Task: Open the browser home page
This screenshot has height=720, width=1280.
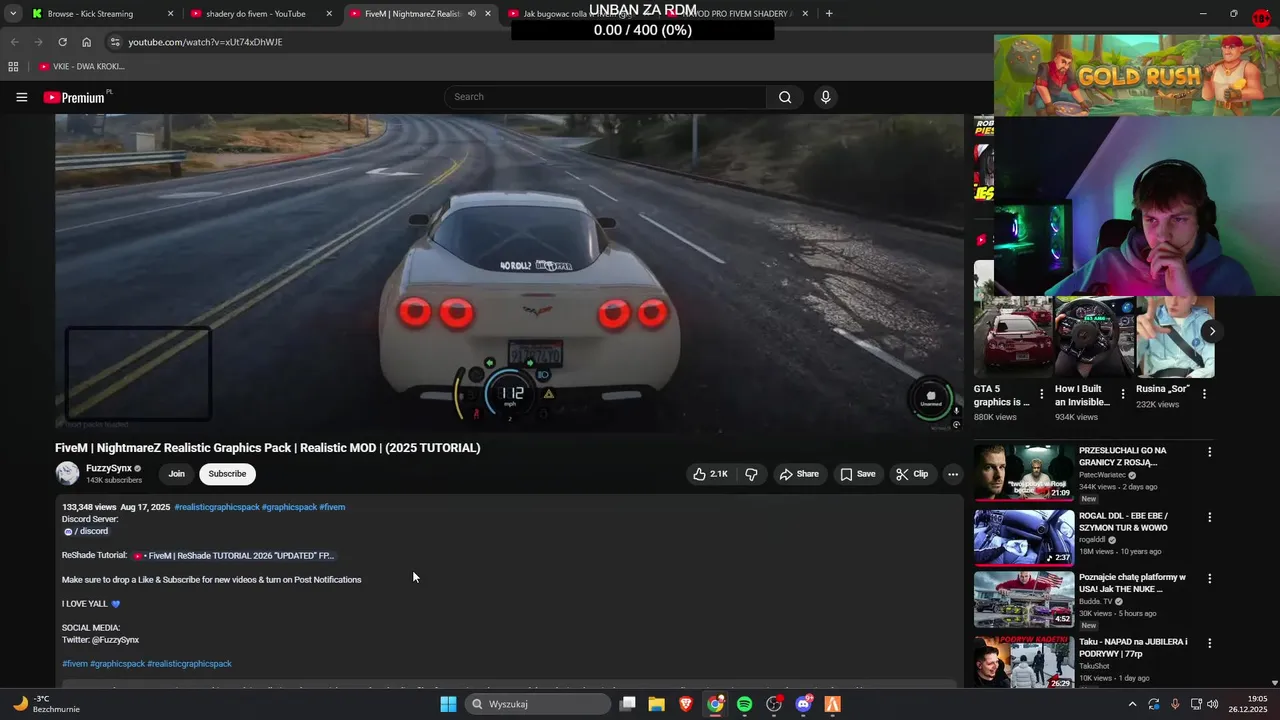Action: (x=86, y=42)
